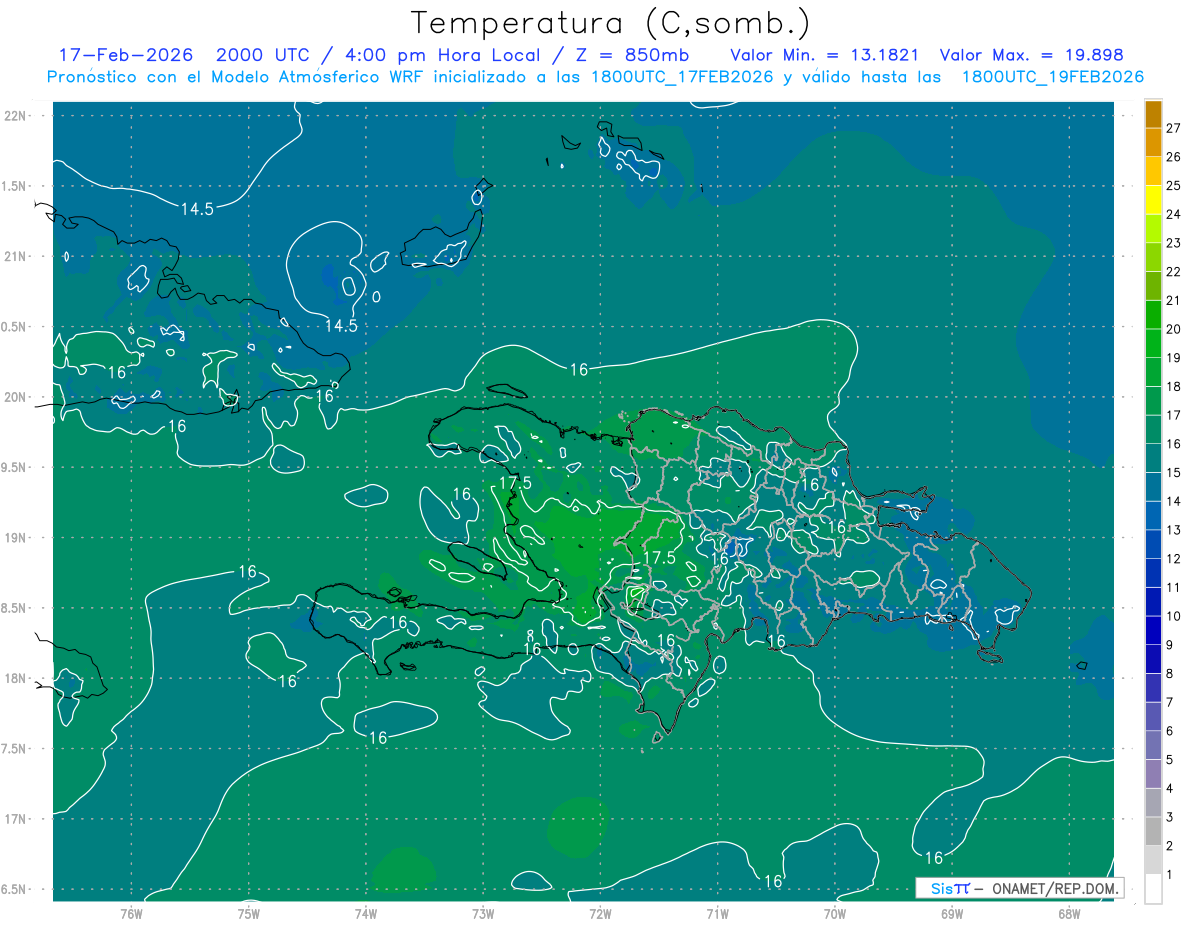
Task: Click the 68W longitude axis label
Action: [1068, 913]
